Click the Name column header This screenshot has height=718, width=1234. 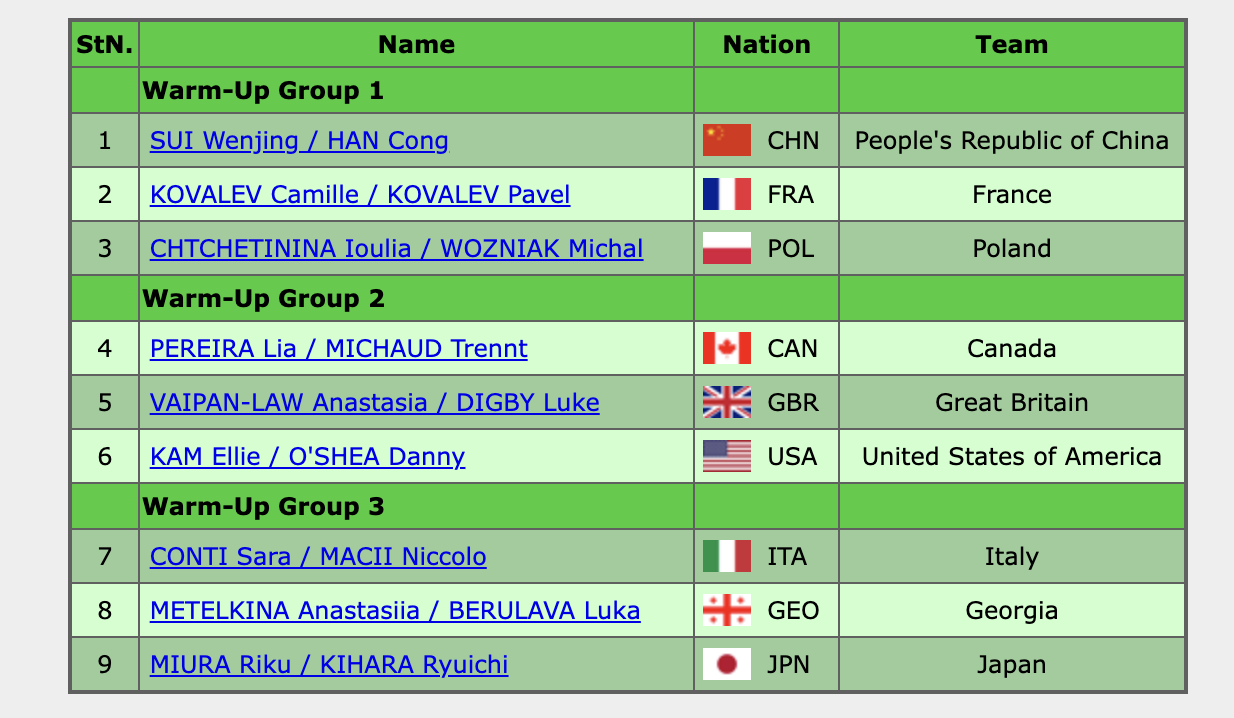pyautogui.click(x=416, y=45)
